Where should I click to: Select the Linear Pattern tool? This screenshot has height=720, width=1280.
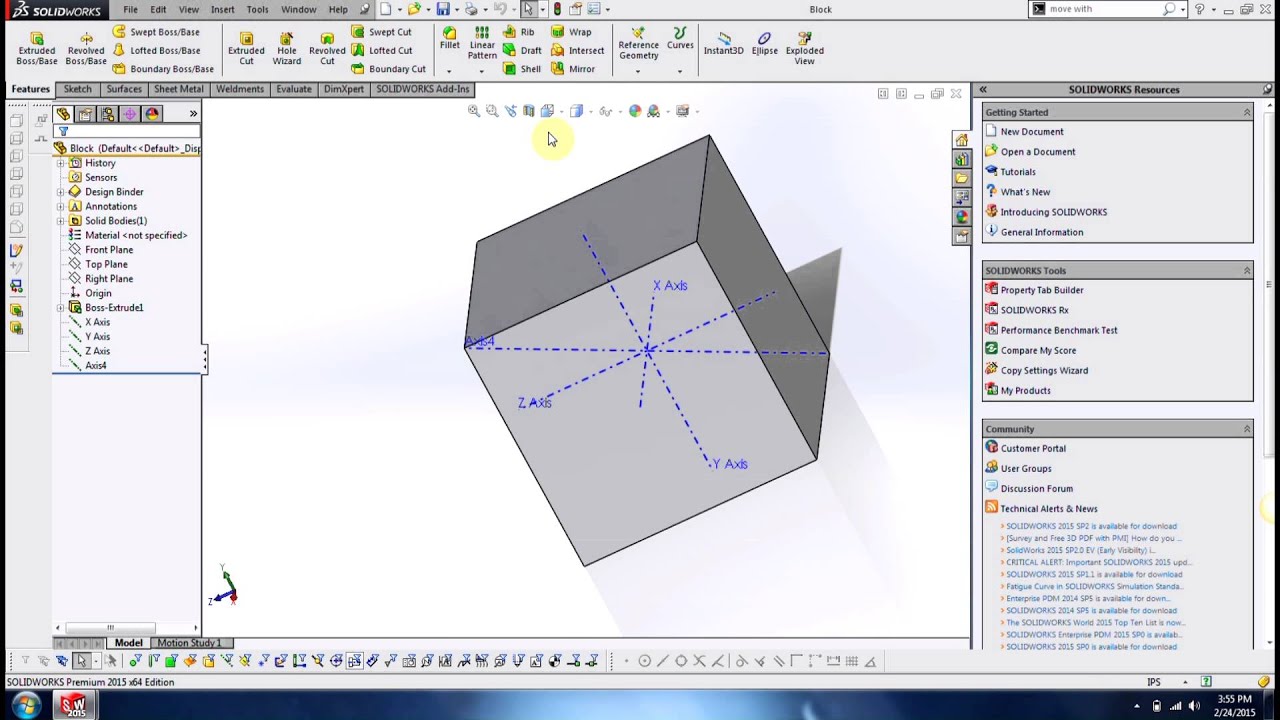[x=482, y=44]
